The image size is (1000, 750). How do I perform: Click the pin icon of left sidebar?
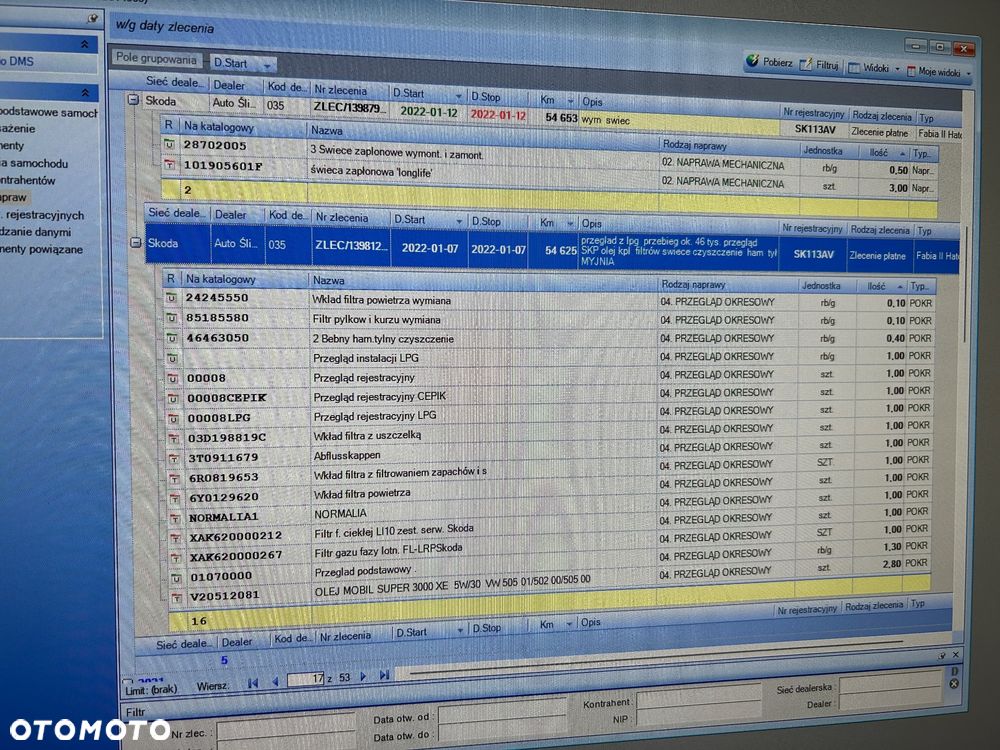pyautogui.click(x=93, y=18)
